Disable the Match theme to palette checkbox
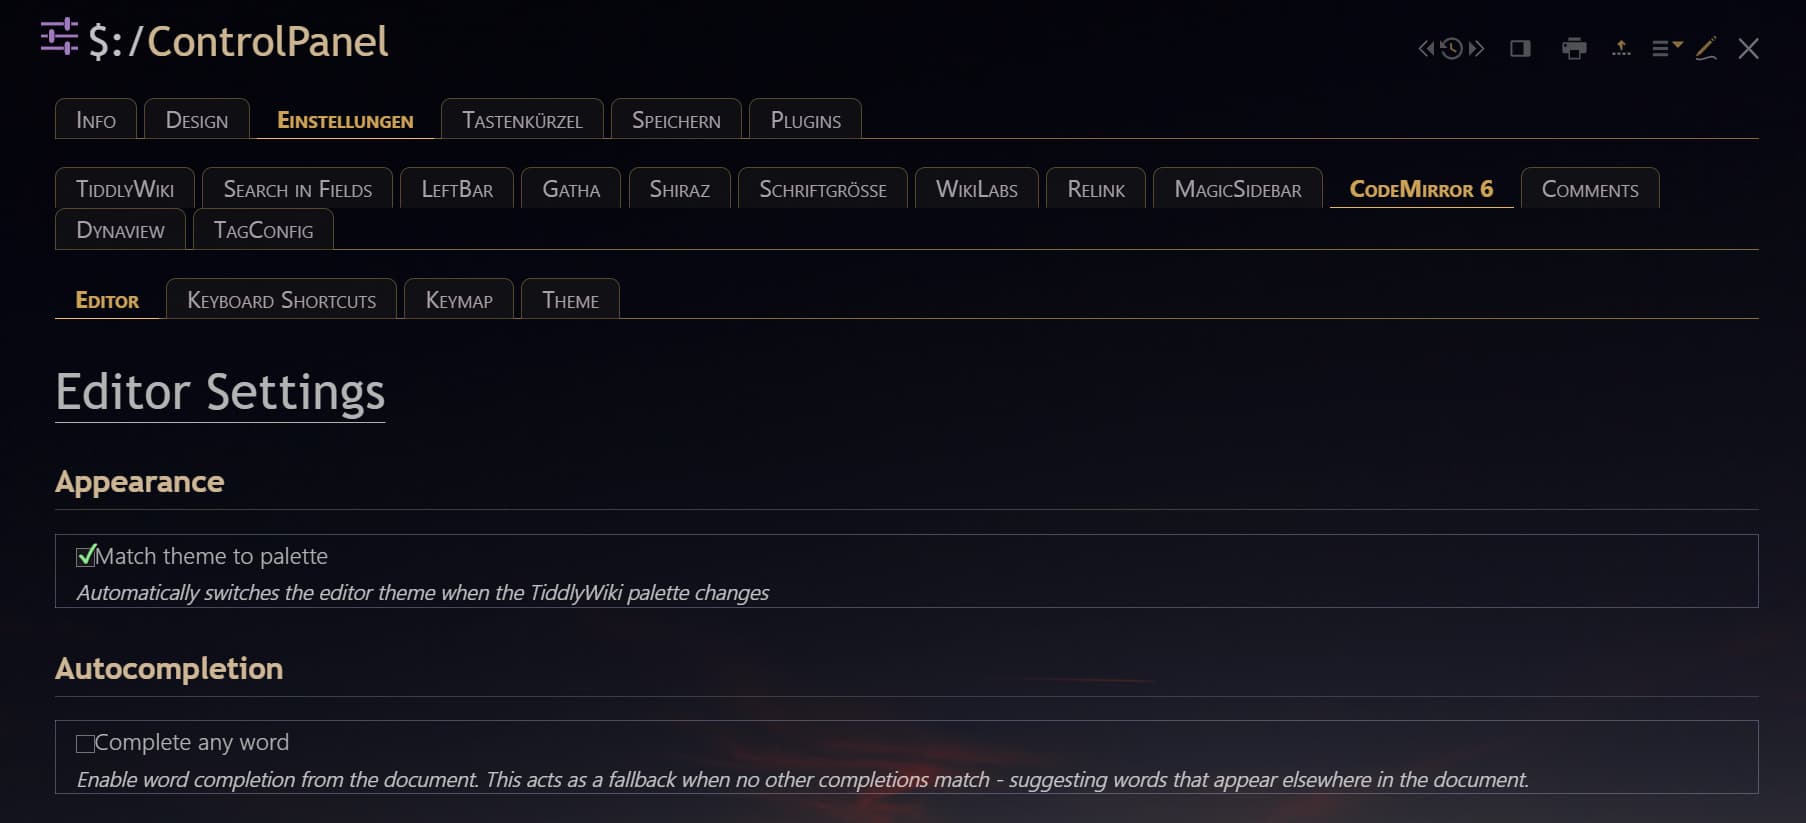This screenshot has width=1806, height=823. pyautogui.click(x=86, y=556)
